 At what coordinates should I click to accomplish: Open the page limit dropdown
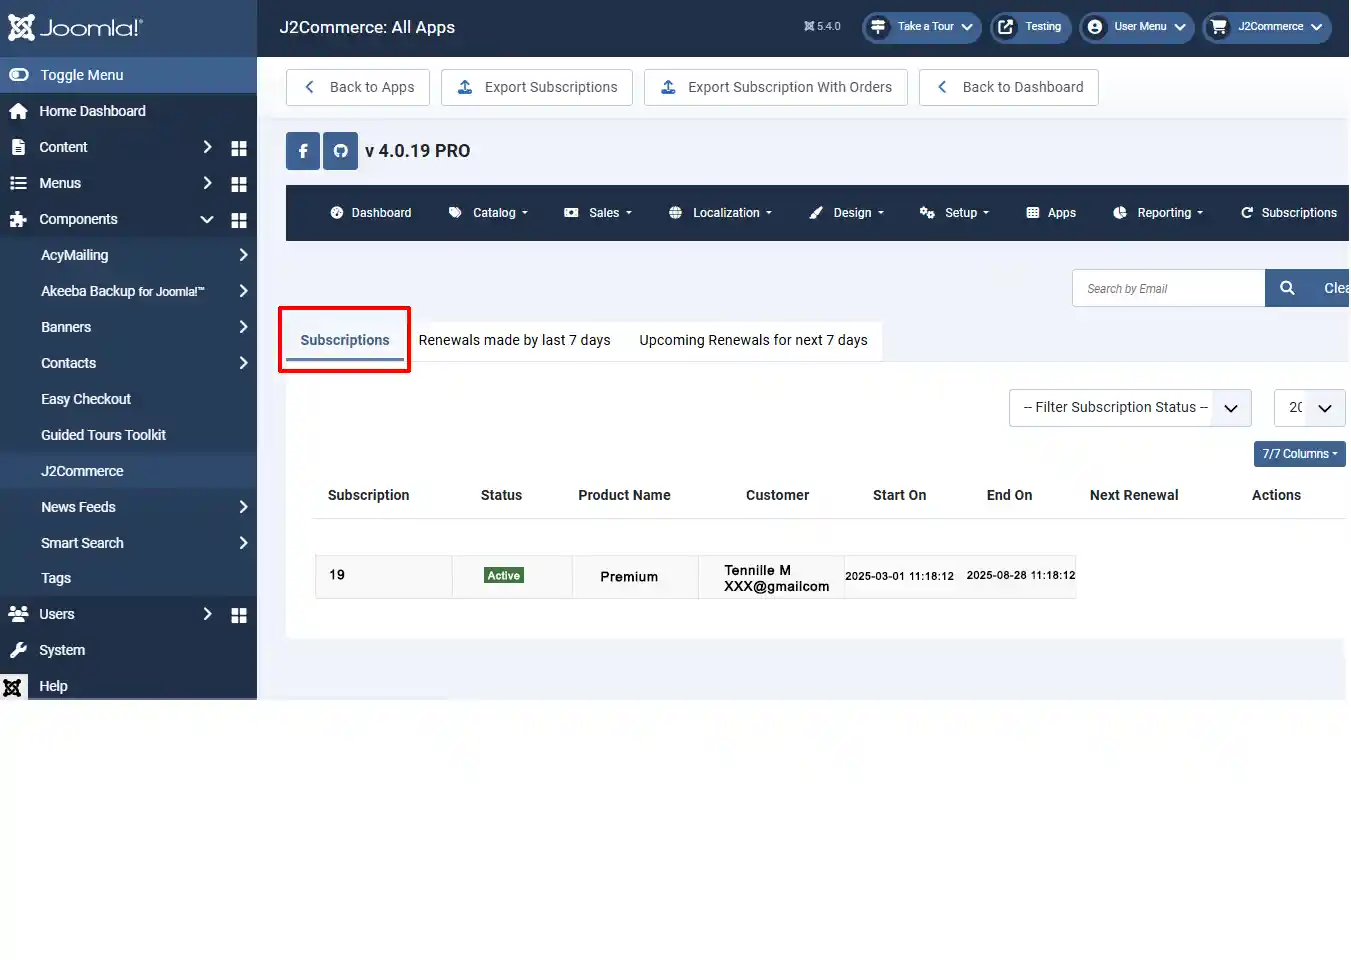(1310, 408)
